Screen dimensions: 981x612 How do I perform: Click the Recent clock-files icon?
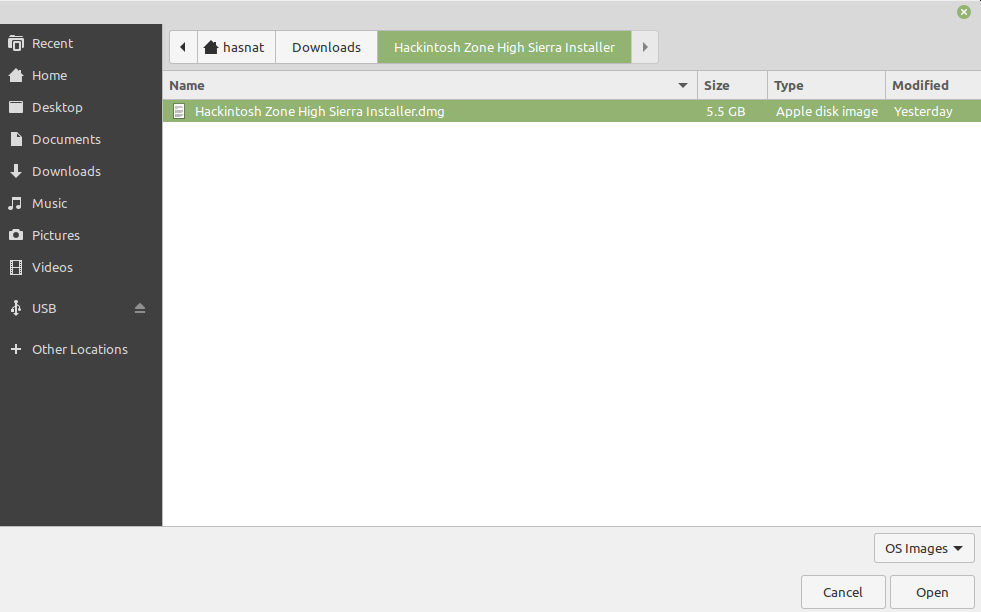(x=16, y=43)
